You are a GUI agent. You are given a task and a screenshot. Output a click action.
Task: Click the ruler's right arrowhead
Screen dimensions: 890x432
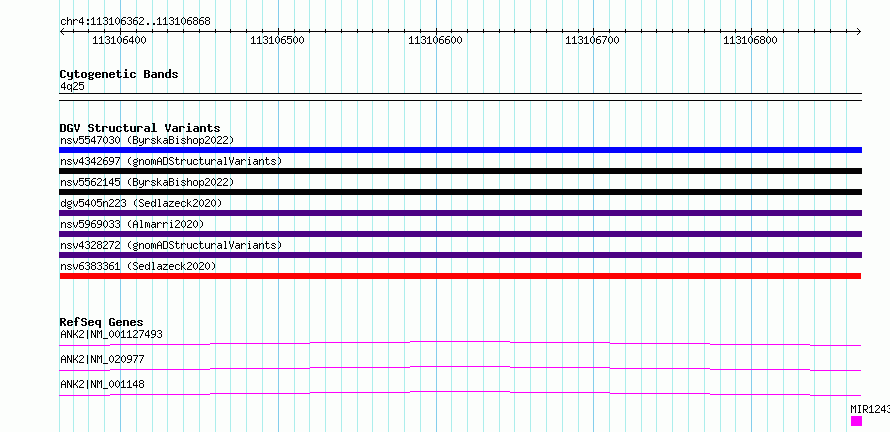pyautogui.click(x=859, y=32)
